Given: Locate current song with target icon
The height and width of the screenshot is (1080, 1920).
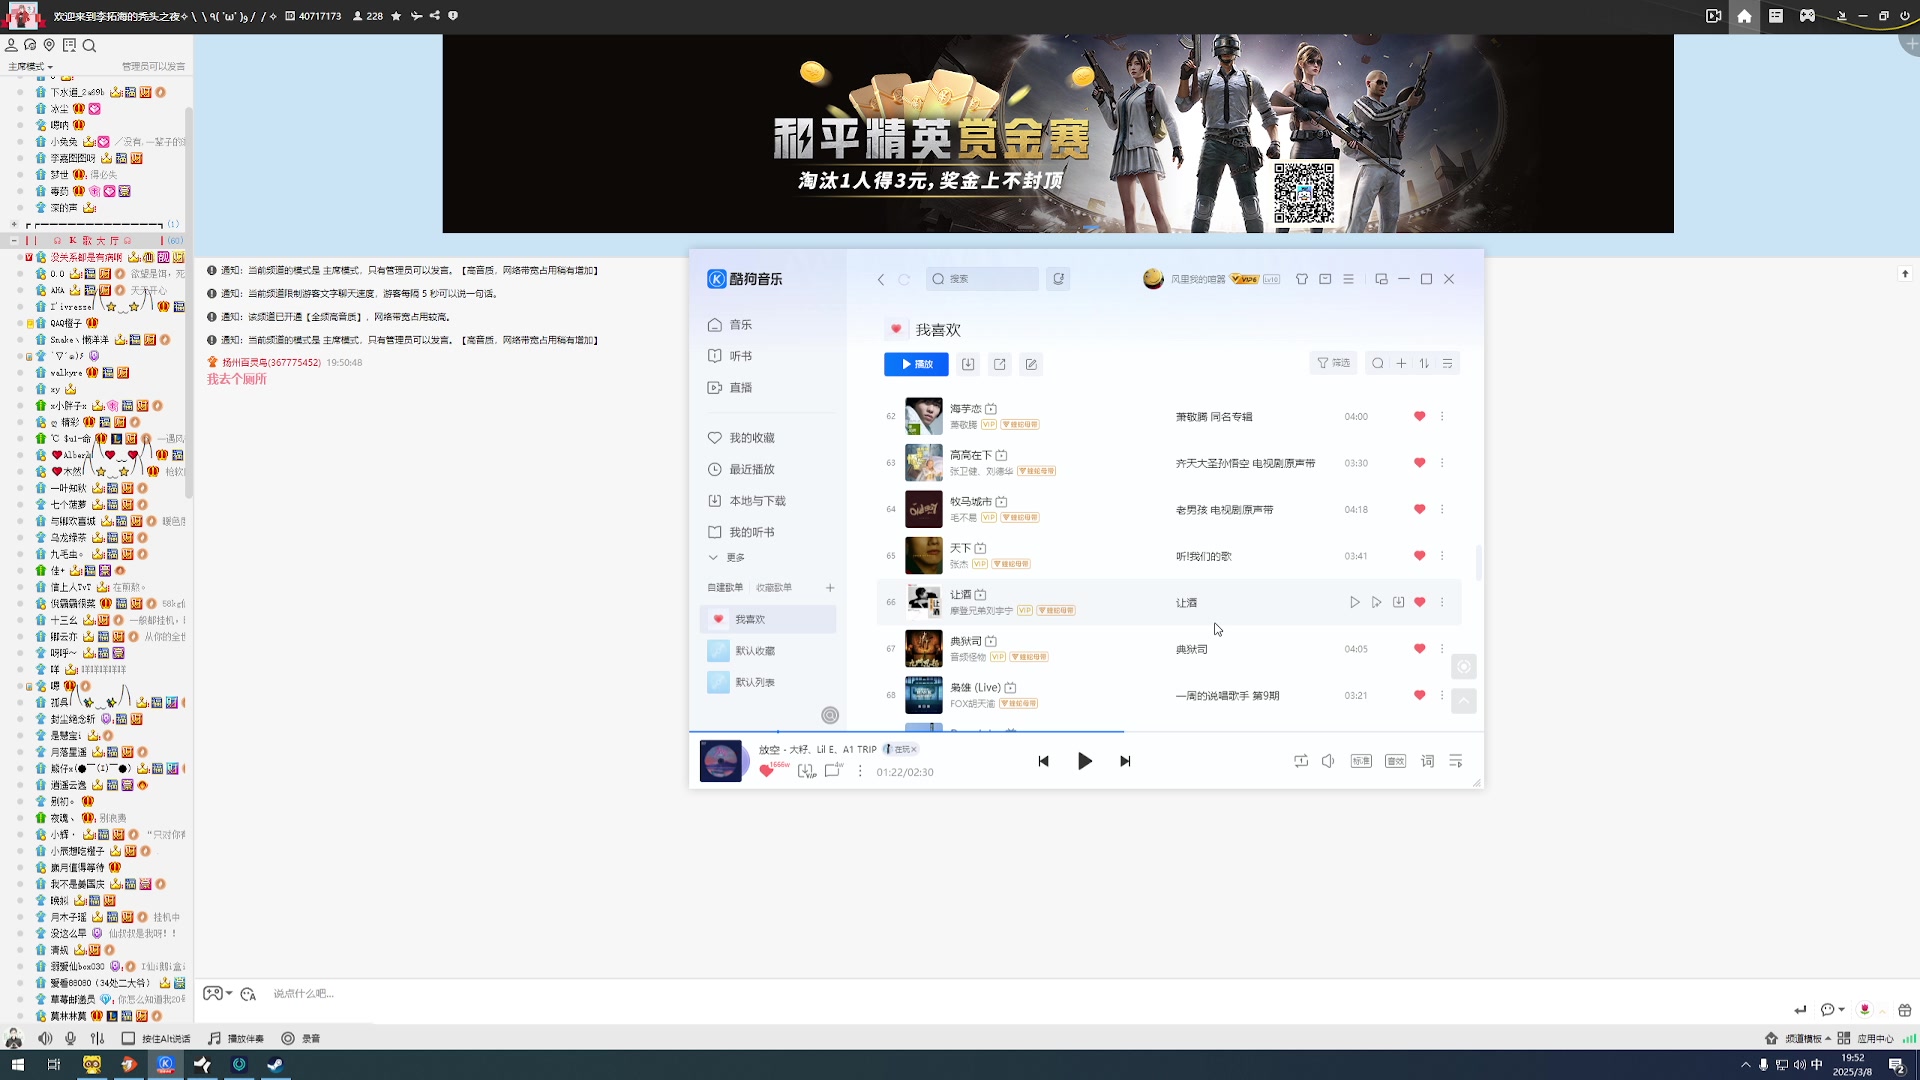Looking at the screenshot, I should pos(1463,667).
